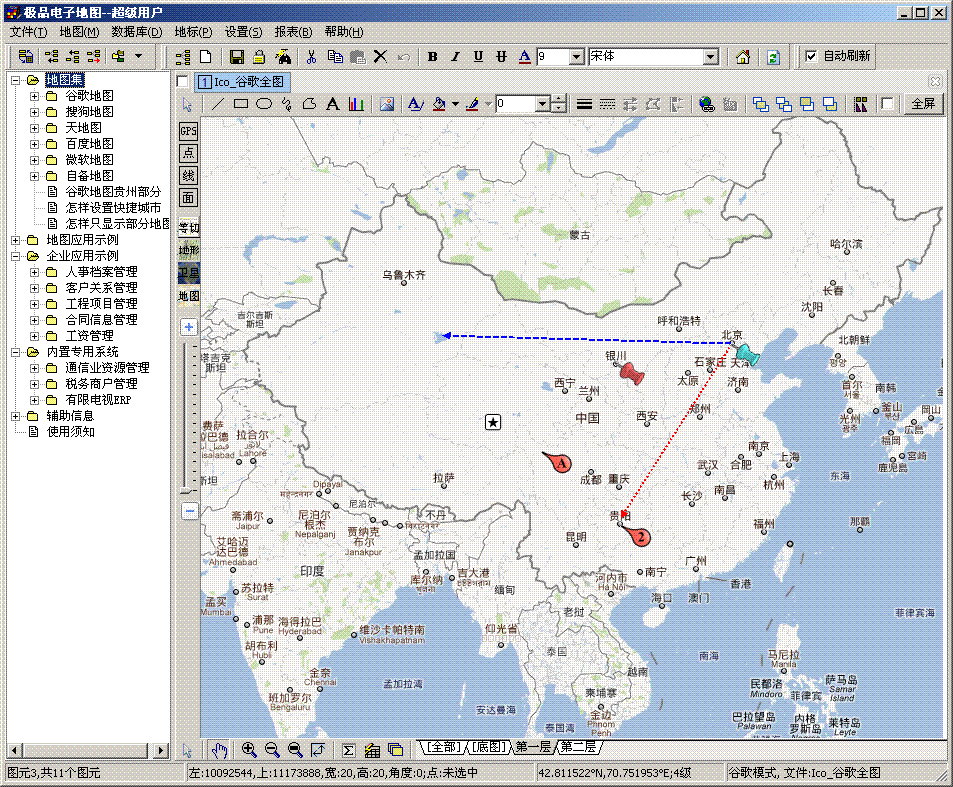
Task: Click the thick line style icon
Action: 584,104
